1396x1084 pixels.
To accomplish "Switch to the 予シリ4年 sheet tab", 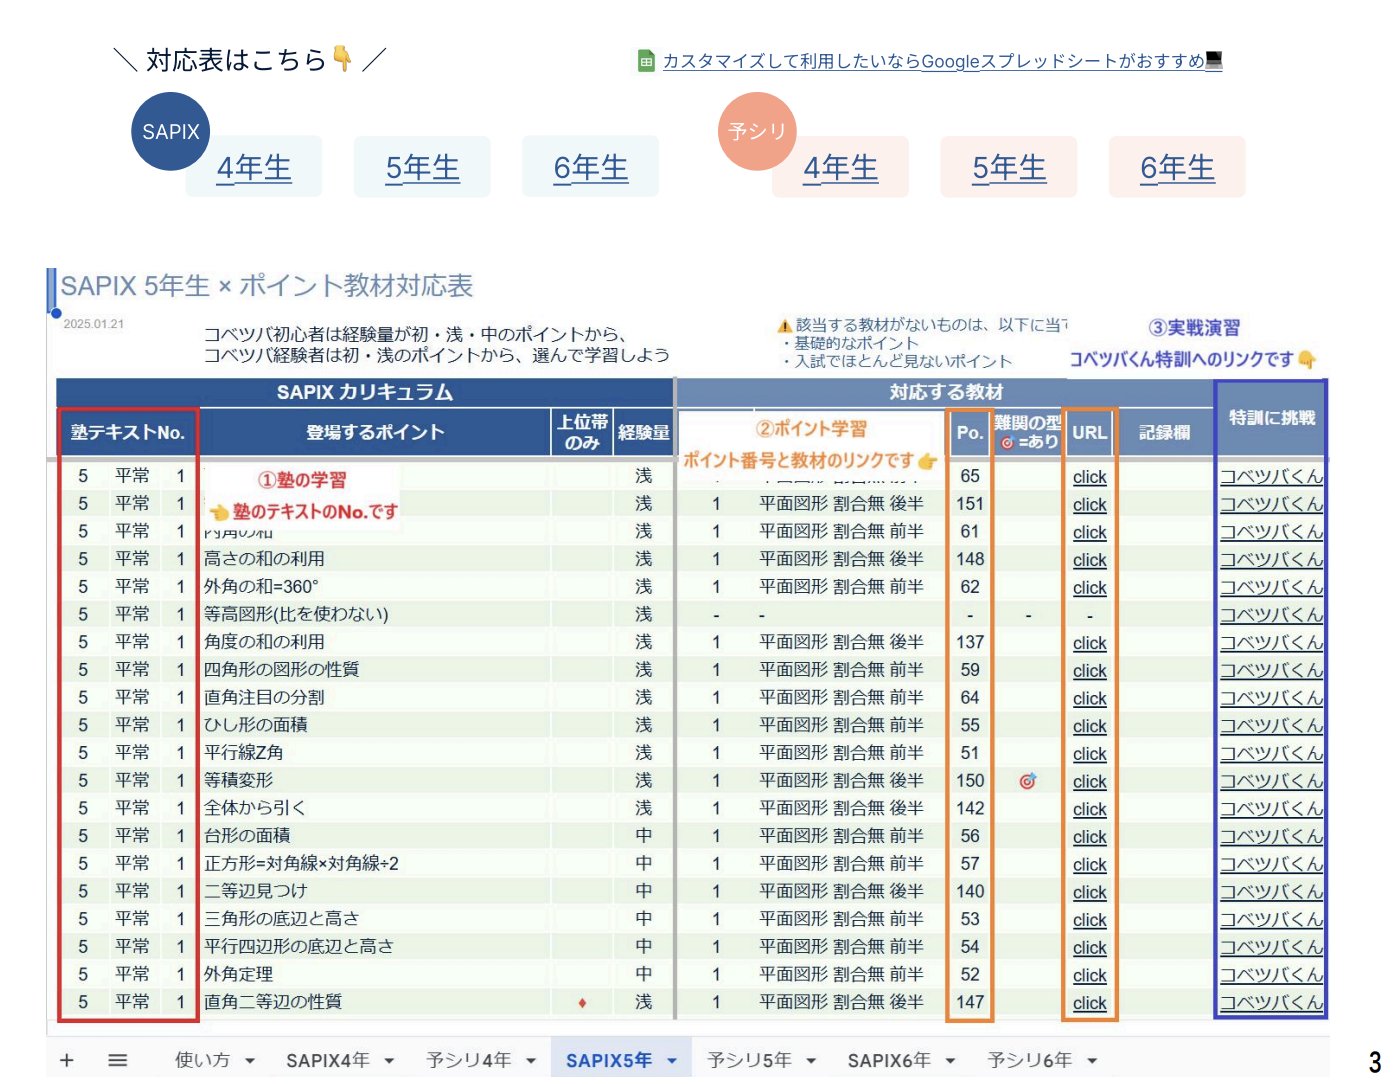I will click(469, 1060).
